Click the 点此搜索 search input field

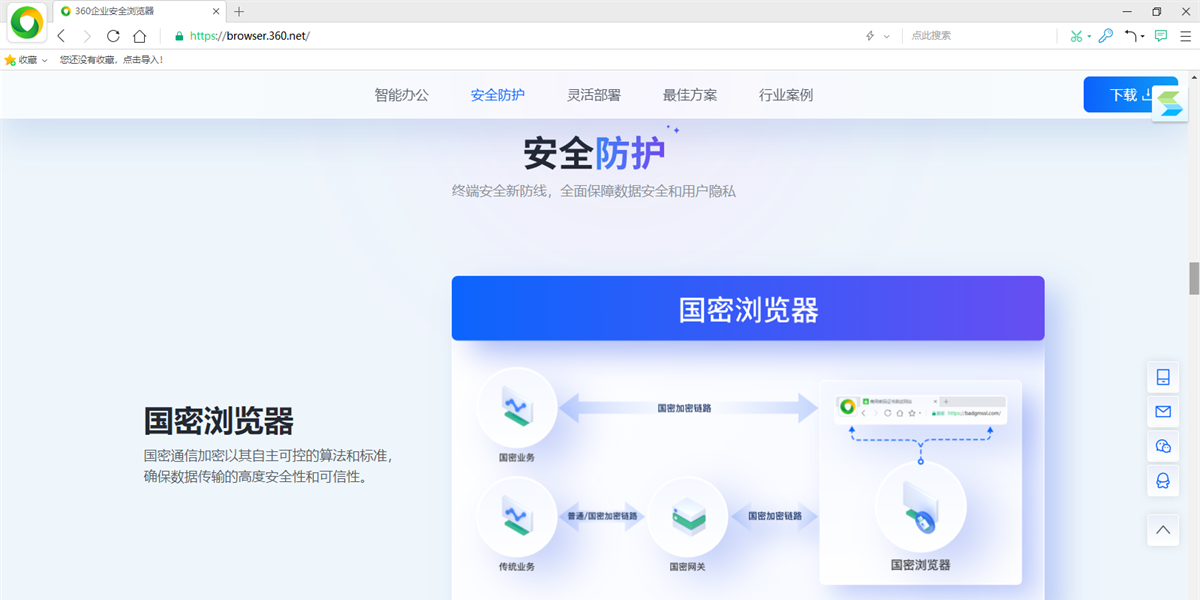pyautogui.click(x=960, y=35)
